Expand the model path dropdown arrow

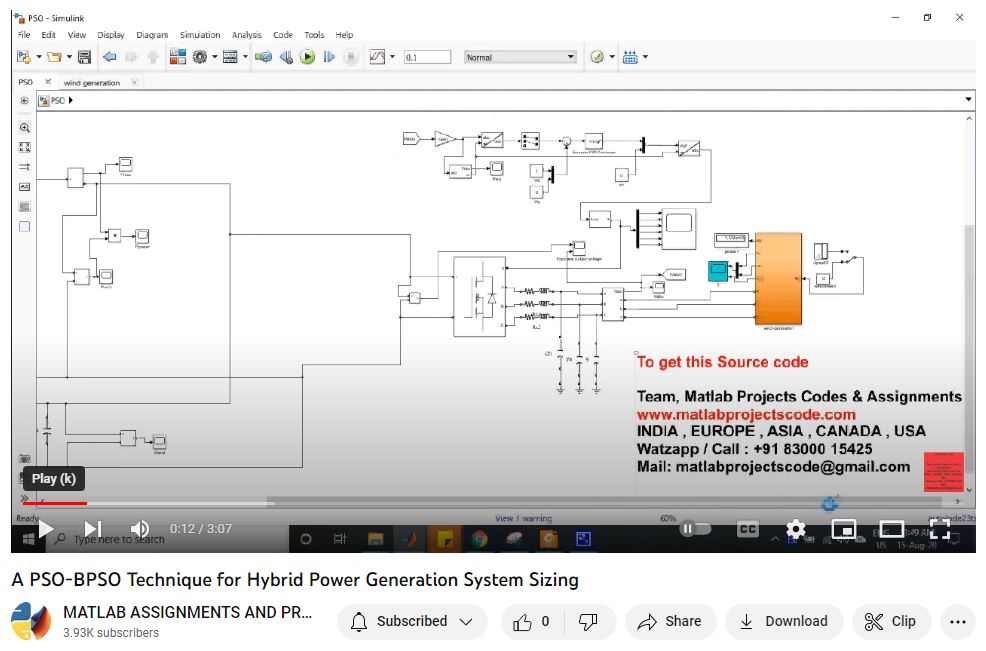[x=968, y=100]
